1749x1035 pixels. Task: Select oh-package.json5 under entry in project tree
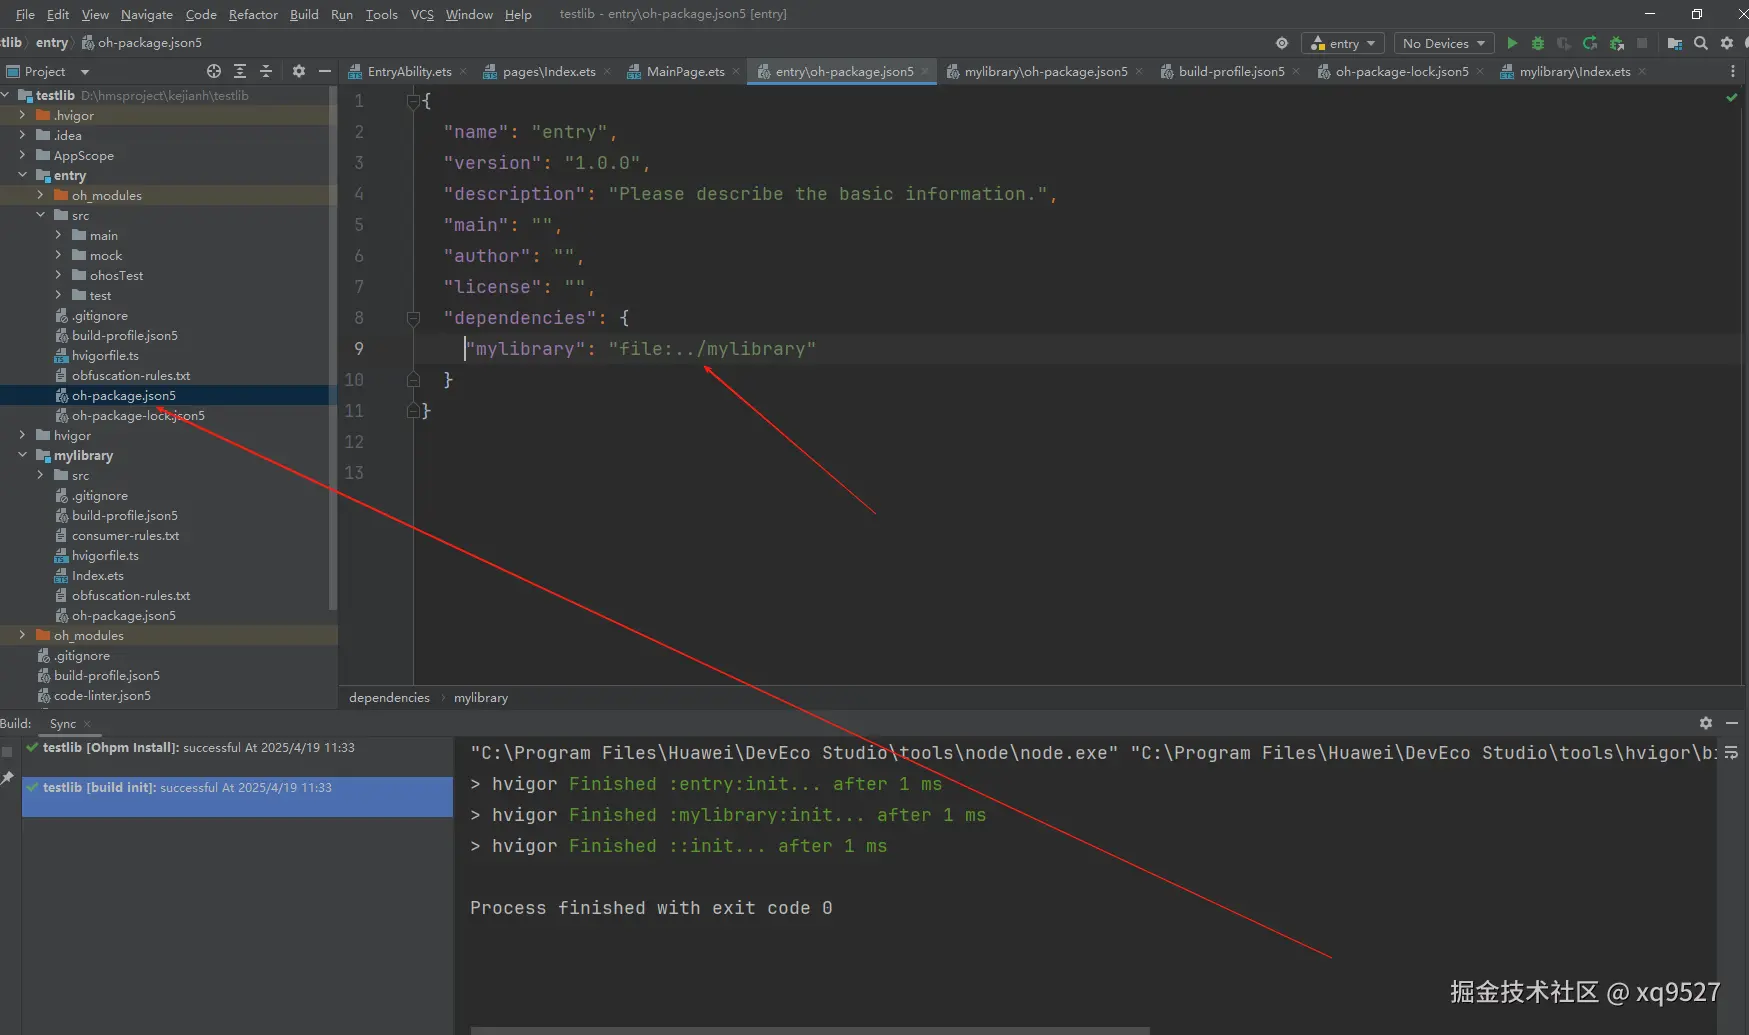point(124,396)
